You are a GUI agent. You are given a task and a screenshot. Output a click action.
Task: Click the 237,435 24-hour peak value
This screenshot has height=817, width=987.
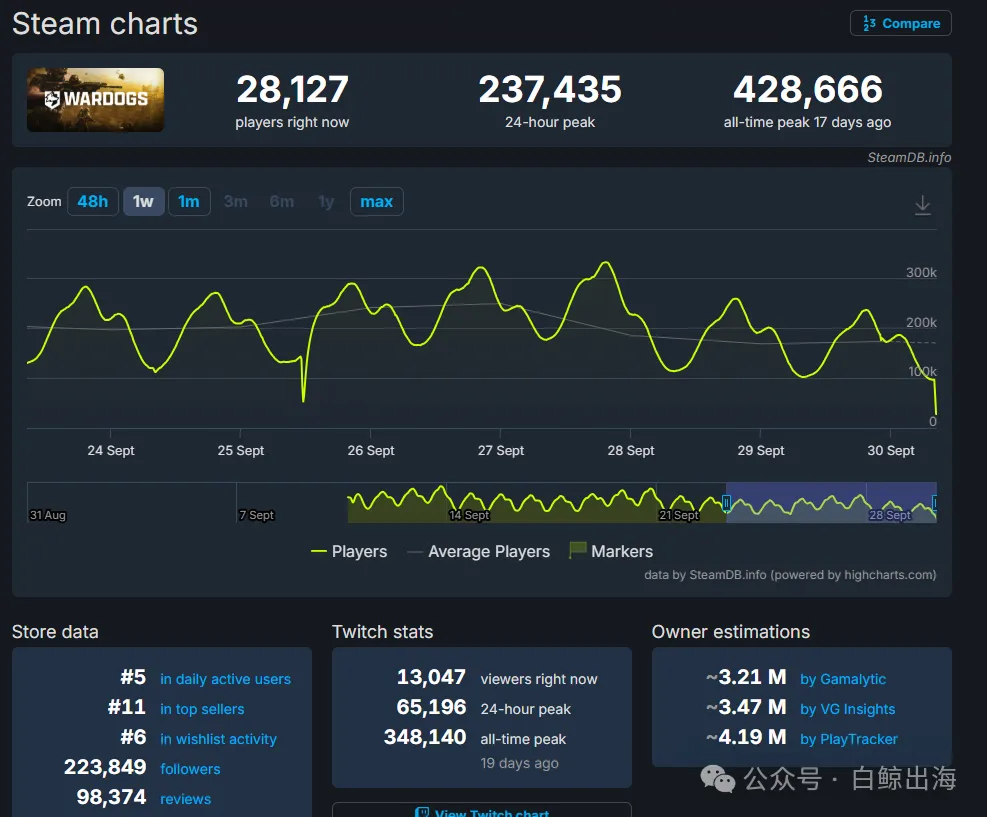coord(550,89)
